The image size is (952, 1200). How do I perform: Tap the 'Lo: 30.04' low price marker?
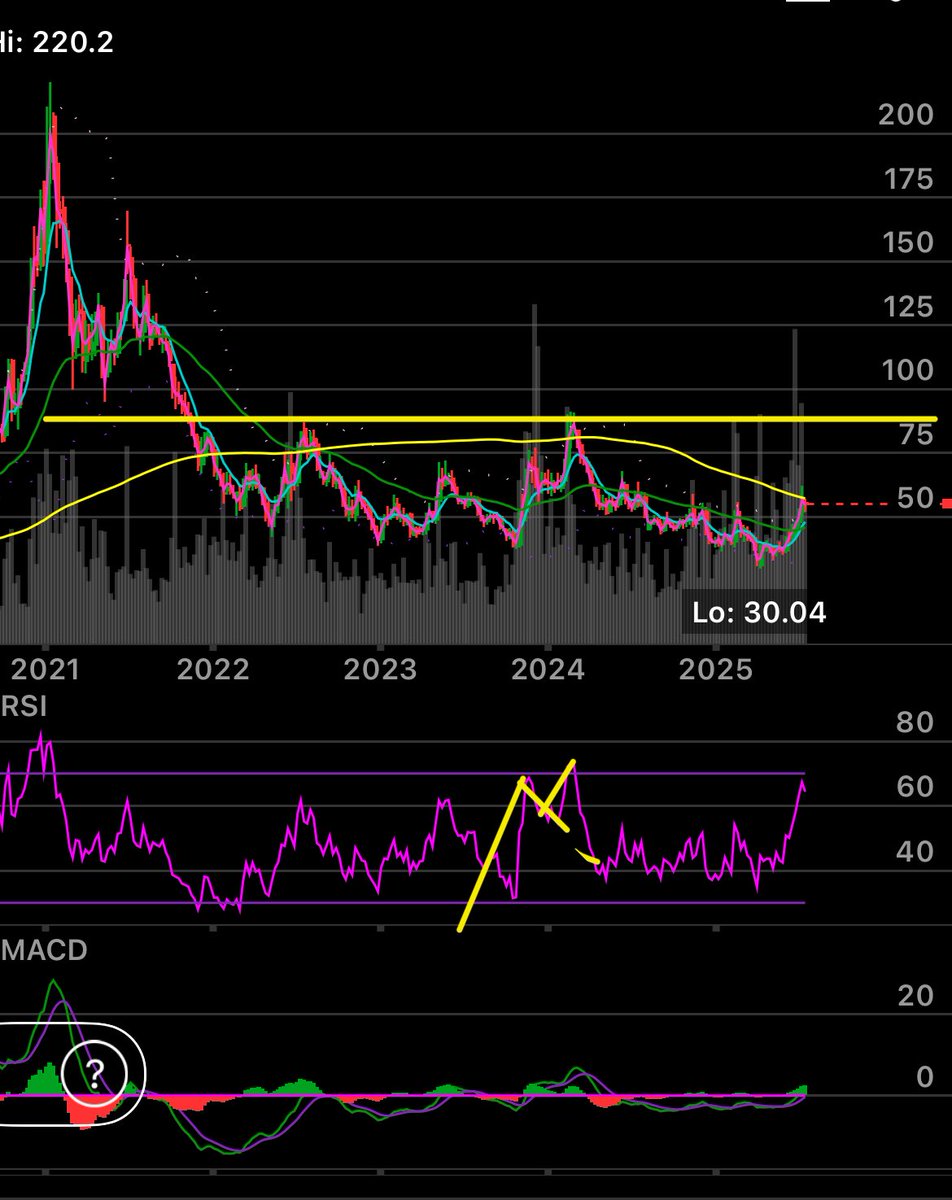pyautogui.click(x=761, y=613)
